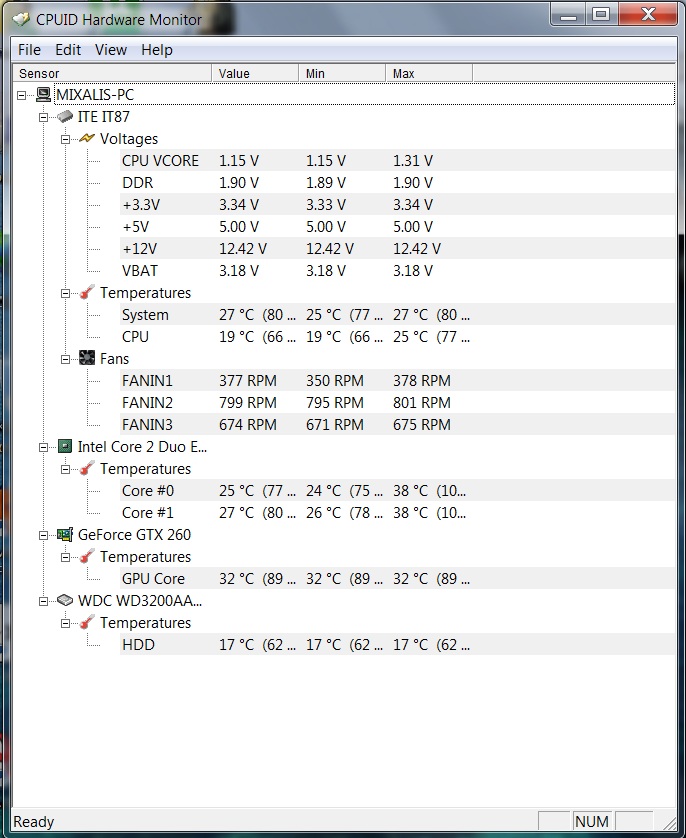
Task: Click the Ready status bar text
Action: (x=34, y=821)
